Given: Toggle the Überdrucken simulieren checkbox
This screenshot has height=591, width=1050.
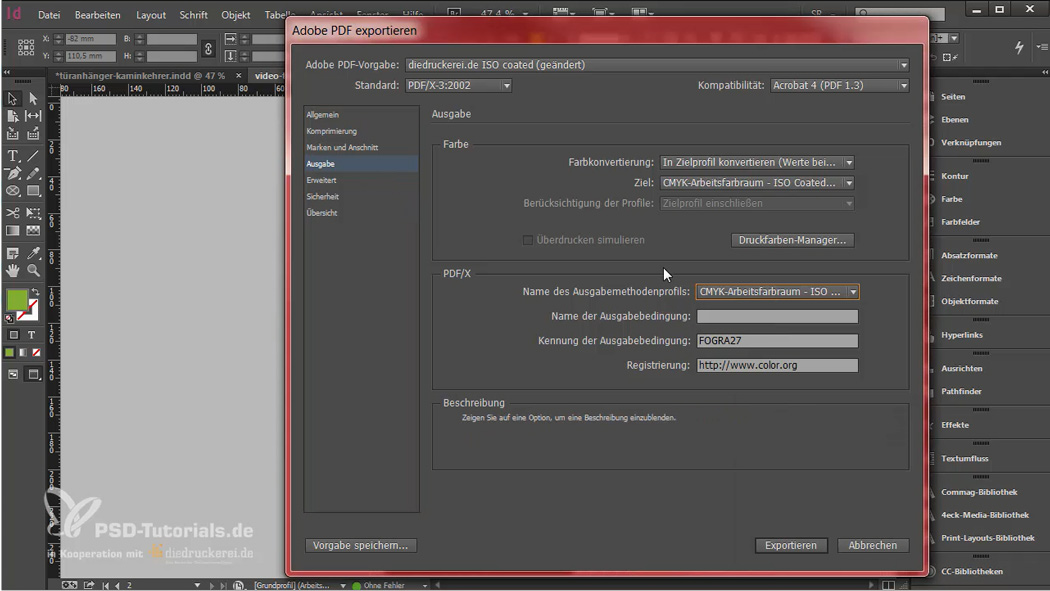Looking at the screenshot, I should (x=528, y=240).
